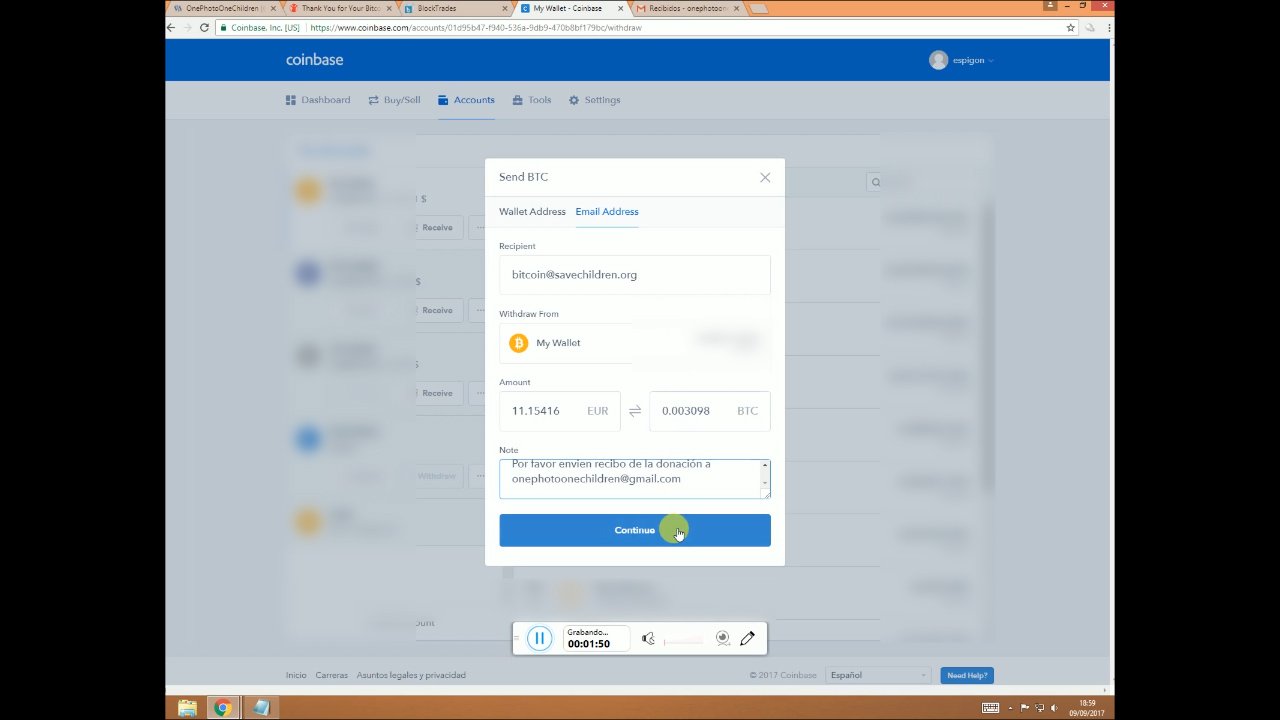This screenshot has height=720, width=1280.
Task: Click the Continue button
Action: tap(635, 530)
